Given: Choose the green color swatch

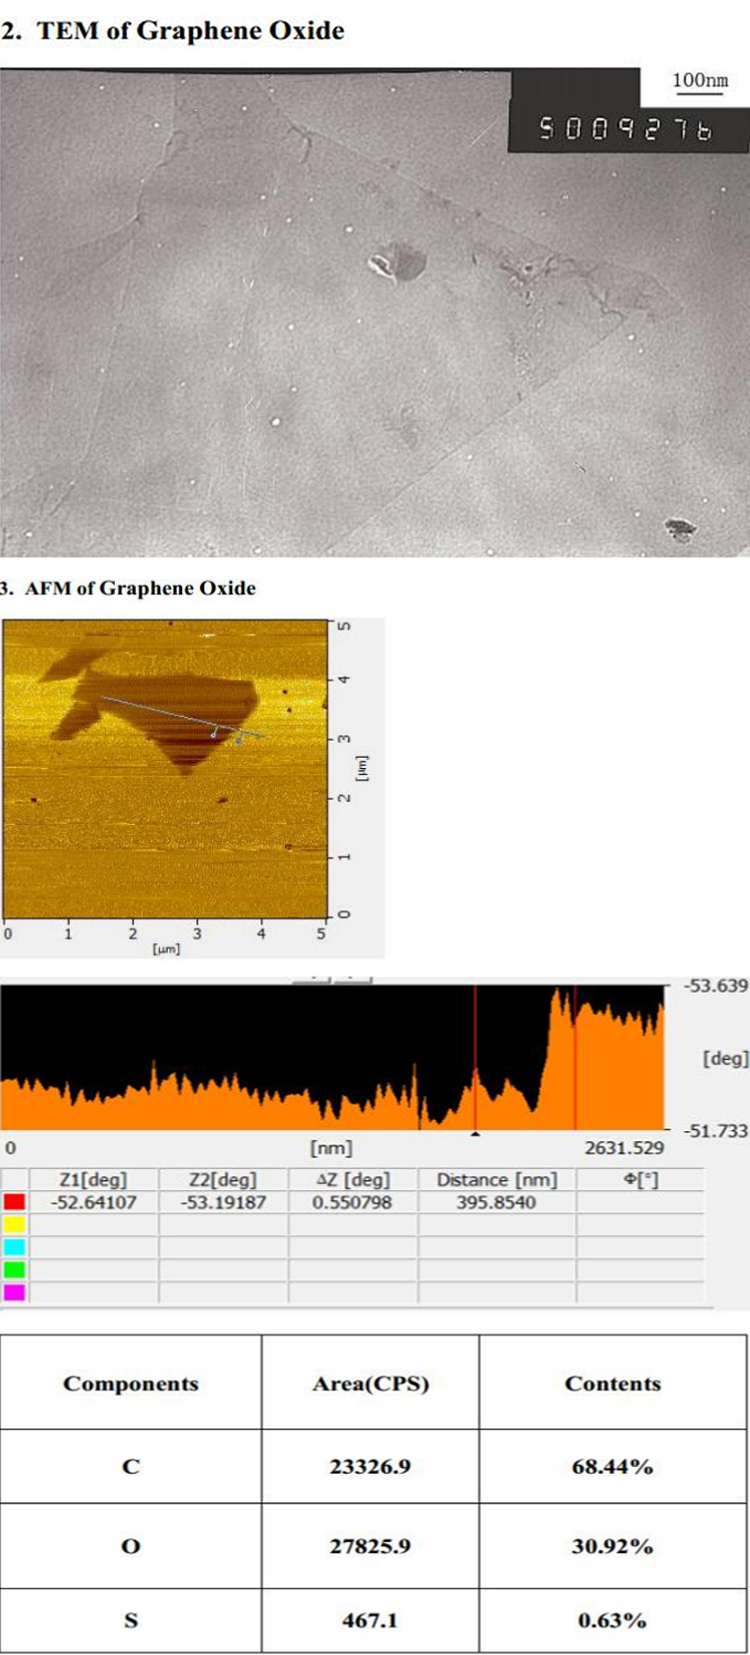Looking at the screenshot, I should click(15, 1270).
